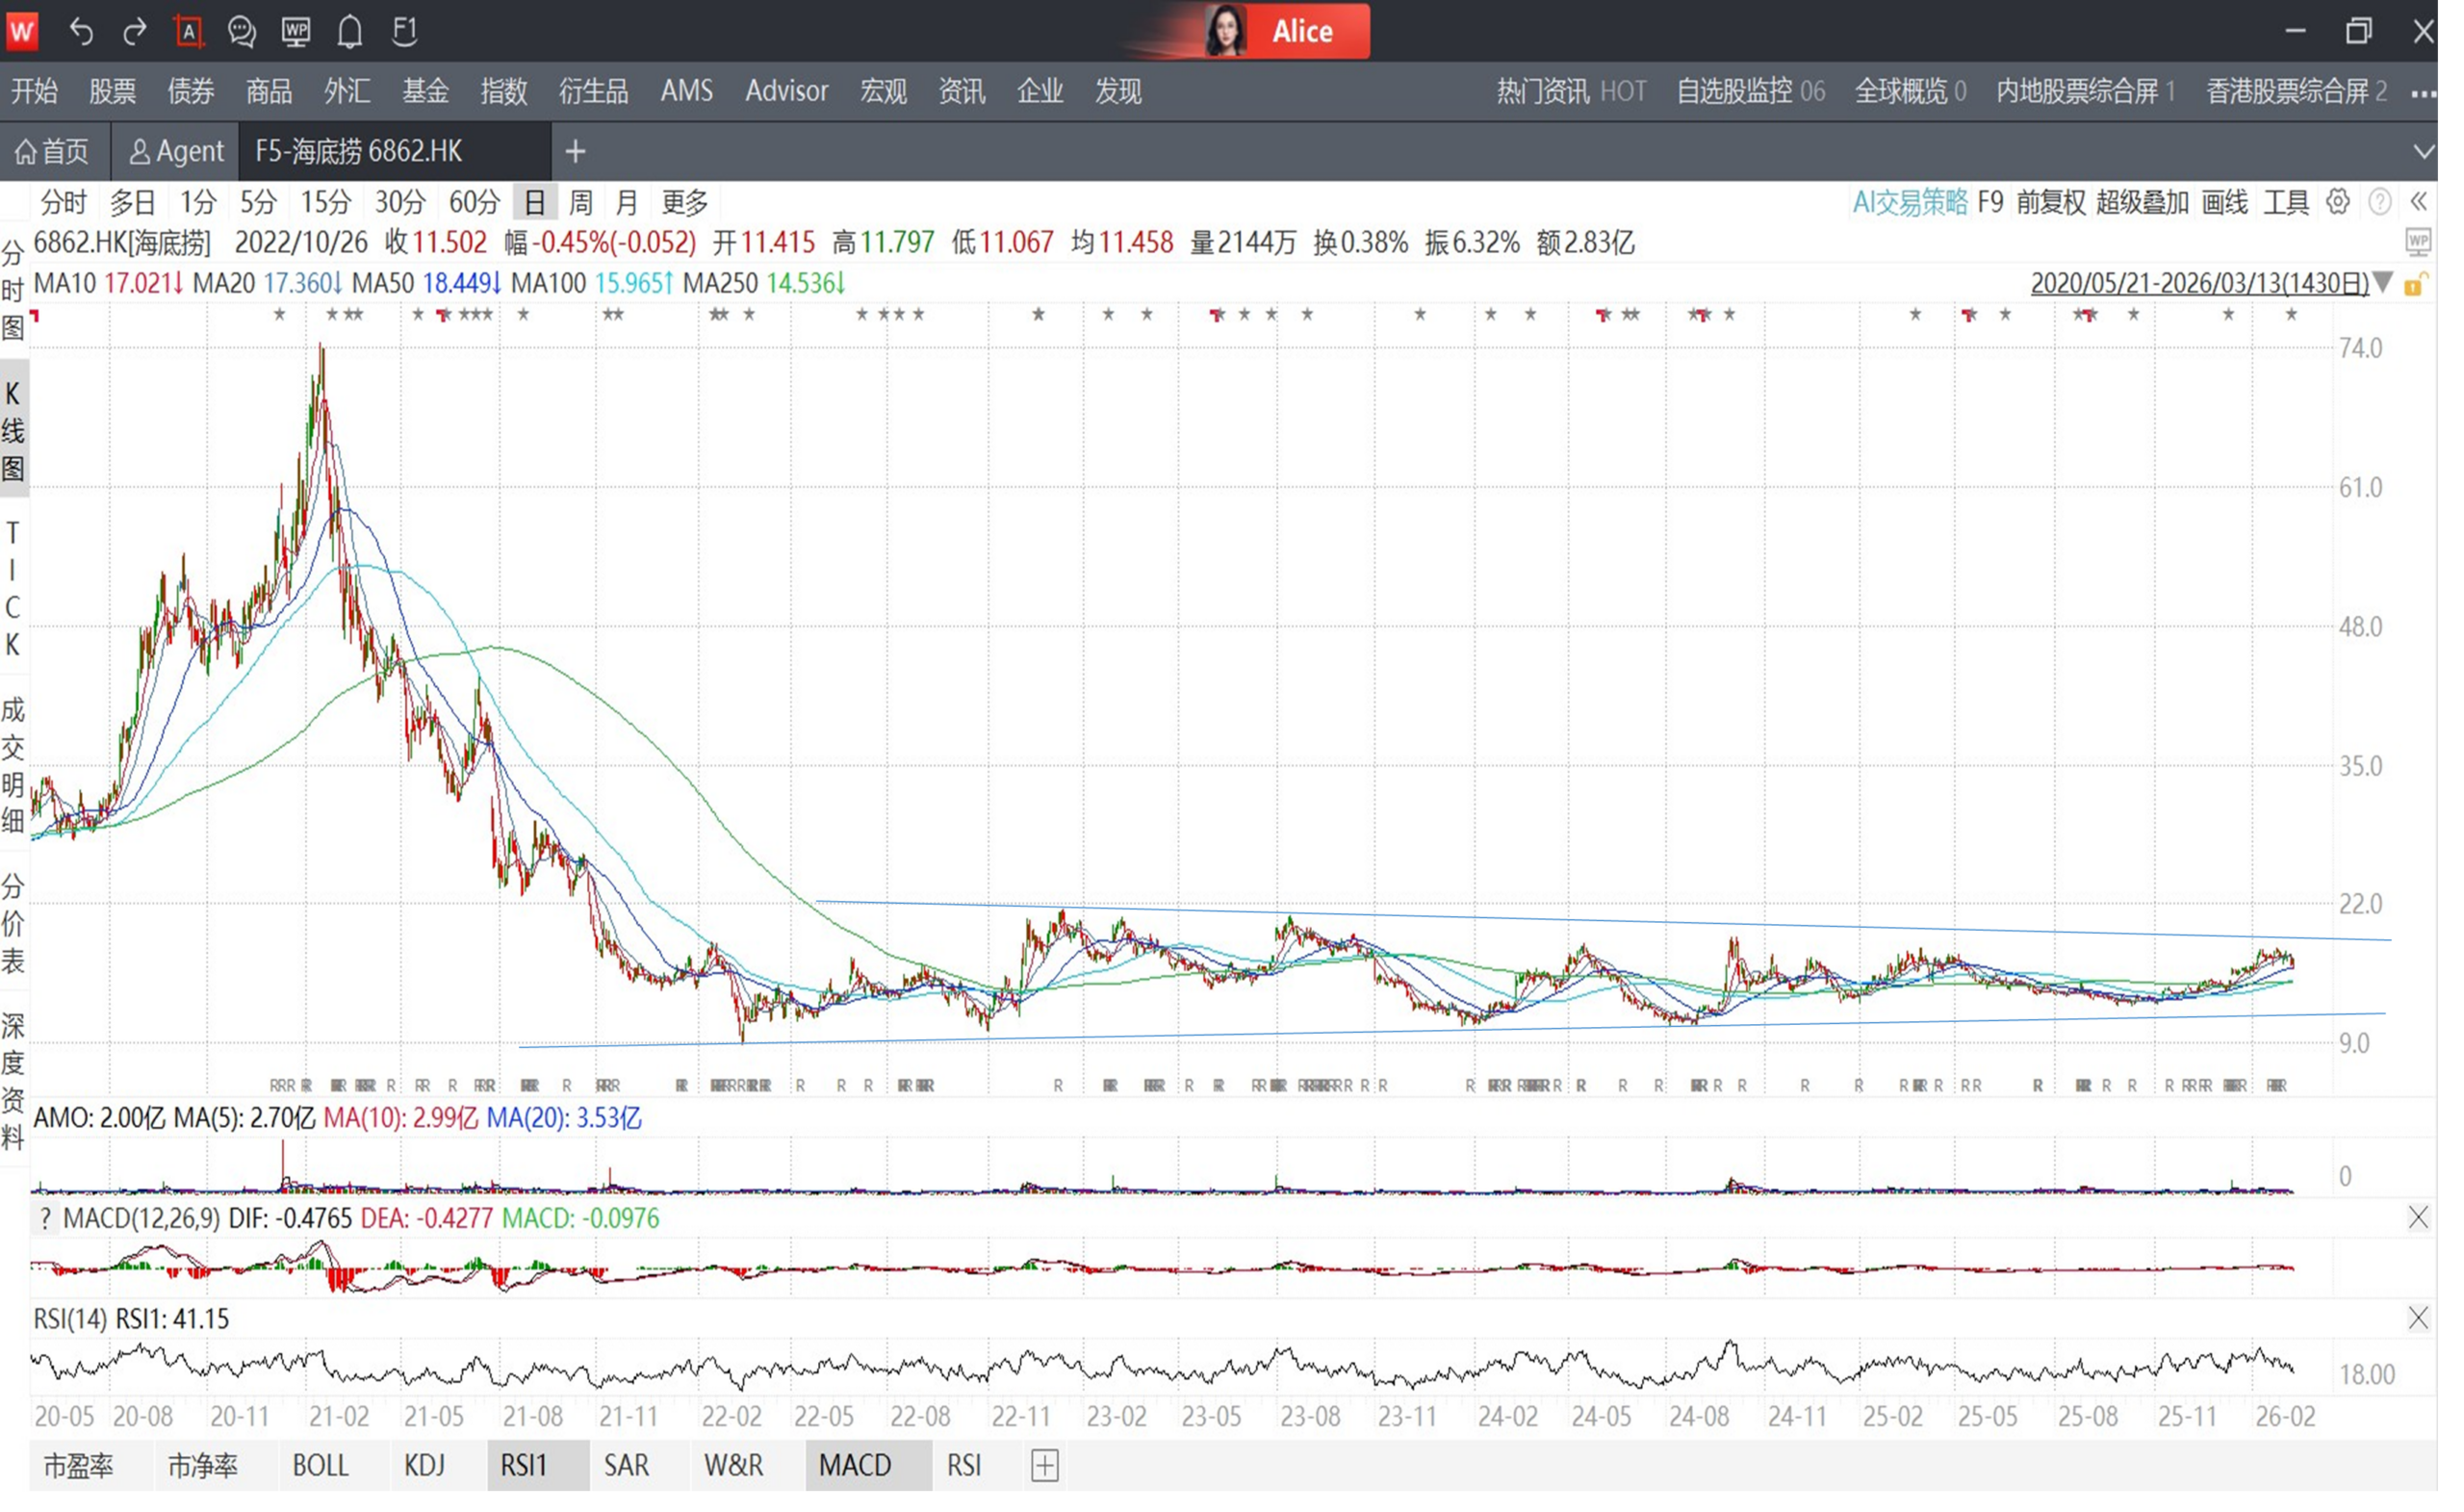The image size is (2464, 1512).
Task: Switch to the Agent tab
Action: tap(176, 151)
